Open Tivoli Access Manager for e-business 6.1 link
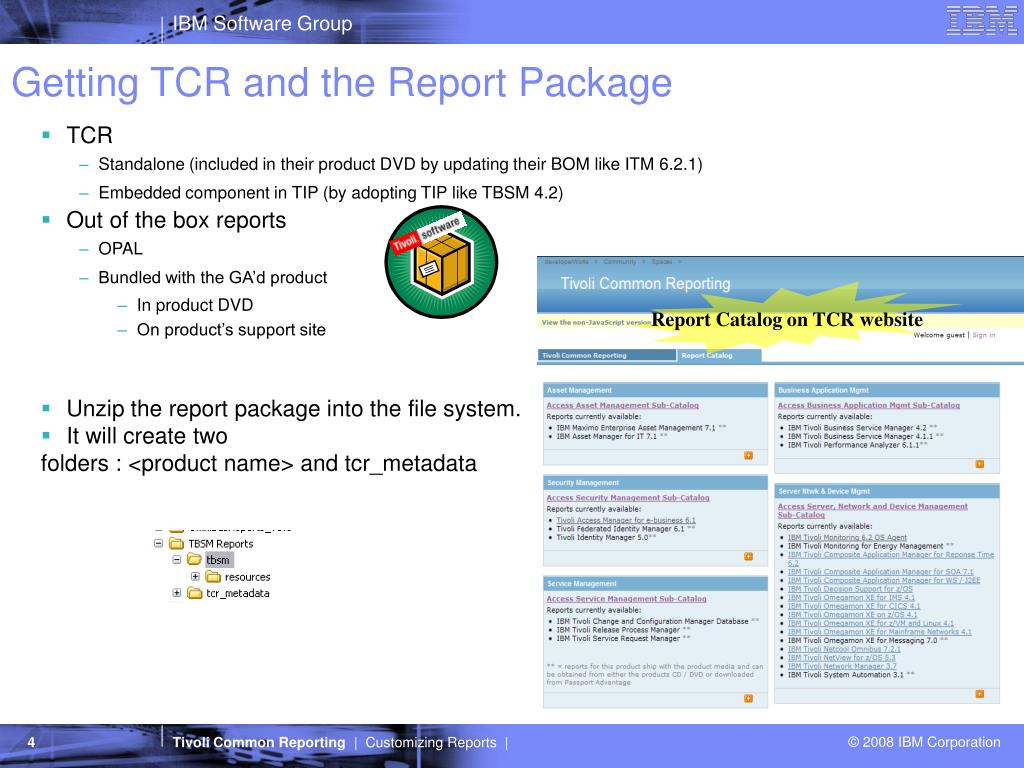 point(626,520)
